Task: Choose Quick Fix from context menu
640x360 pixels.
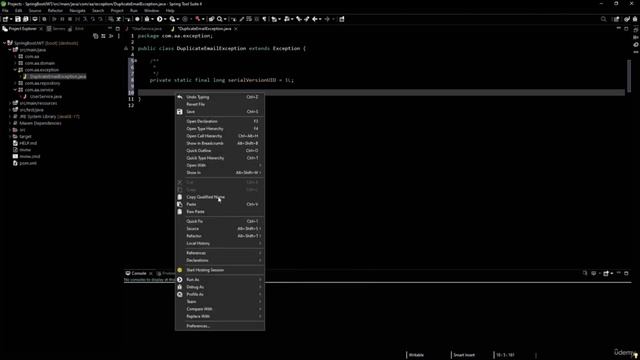Action: click(x=220, y=221)
